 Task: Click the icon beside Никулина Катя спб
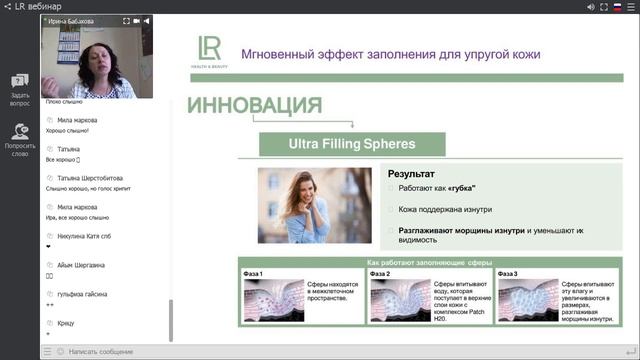50,236
